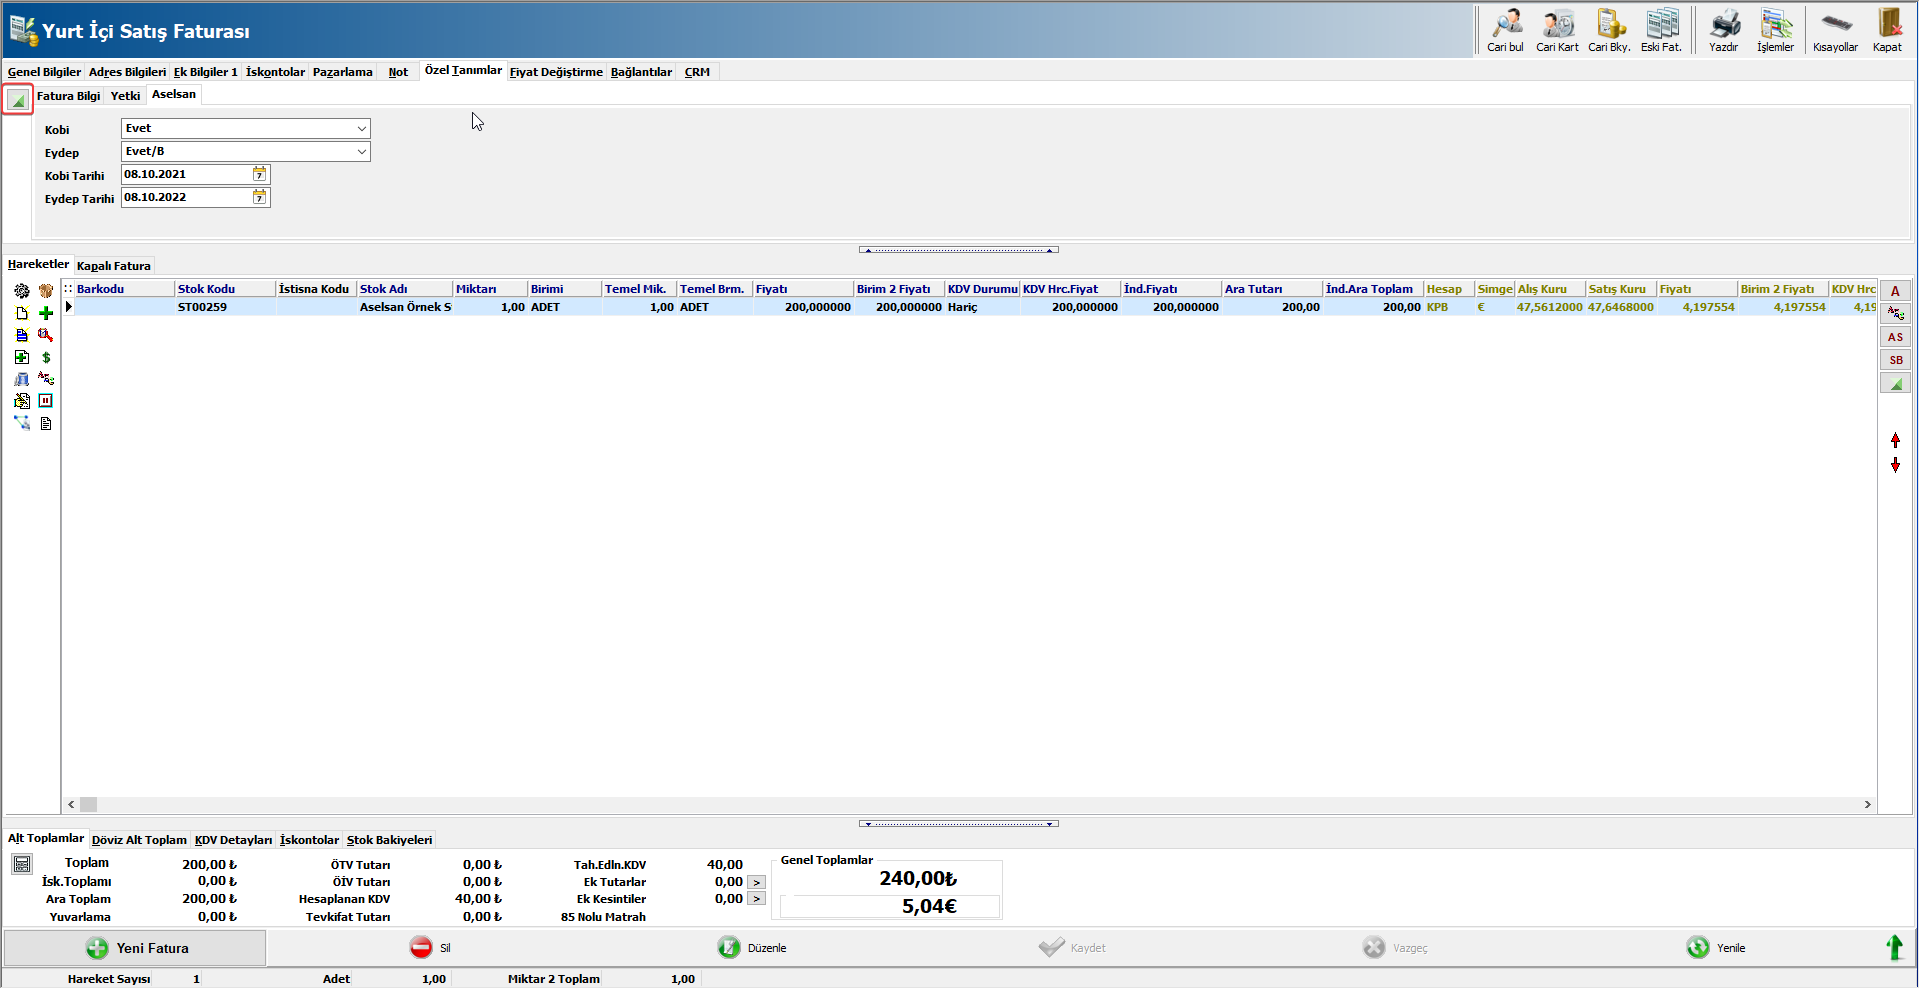The height and width of the screenshot is (989, 1920).
Task: Click the Cari bul search icon
Action: (1505, 25)
